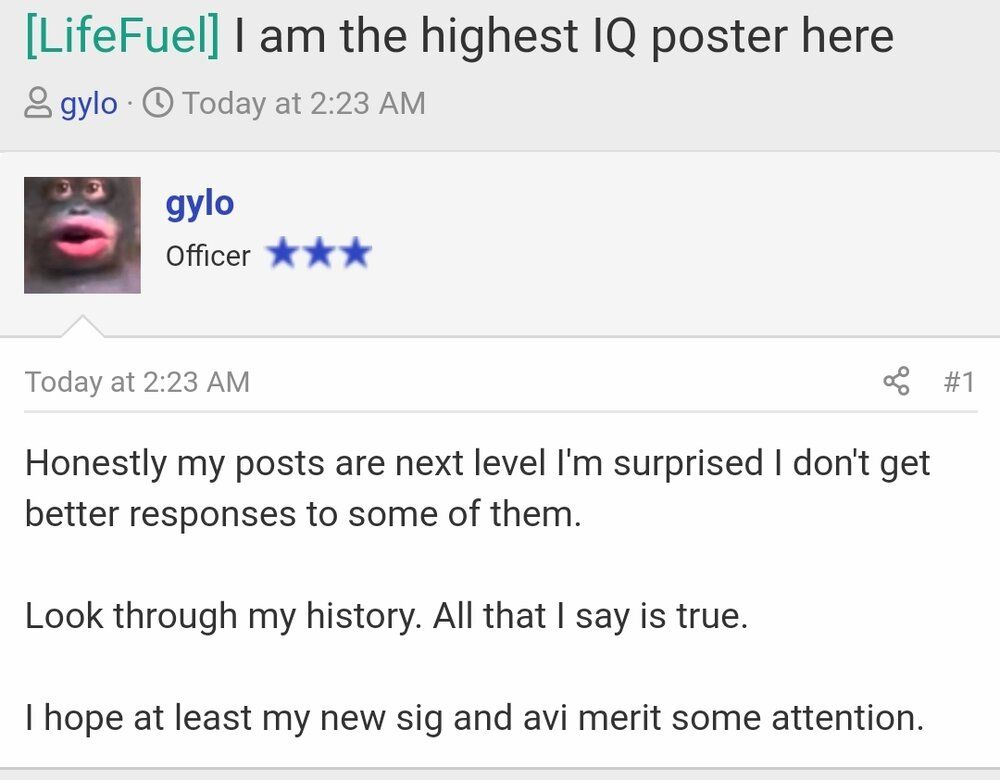
Task: Click the Officer rank title
Action: pyautogui.click(x=208, y=256)
